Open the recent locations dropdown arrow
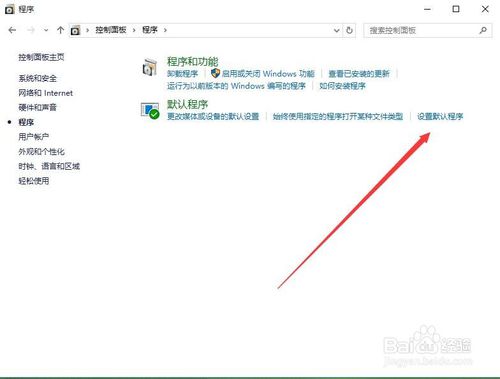Viewport: 500px width, 379px height. point(46,30)
